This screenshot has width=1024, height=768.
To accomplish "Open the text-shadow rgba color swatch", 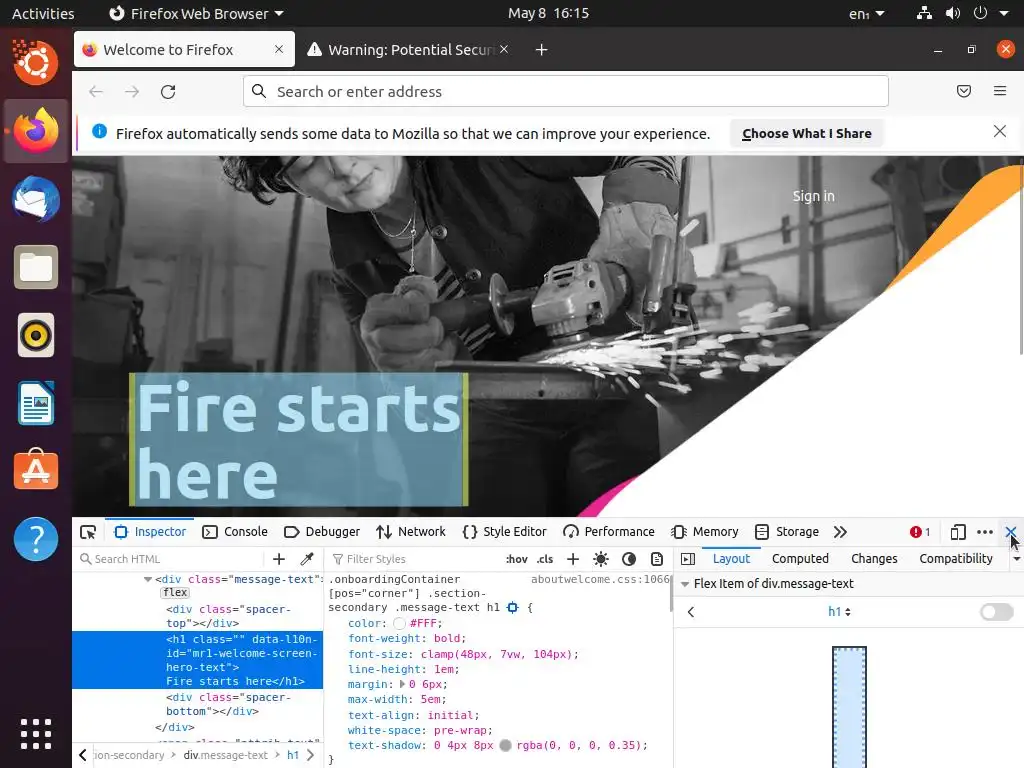I will point(505,745).
